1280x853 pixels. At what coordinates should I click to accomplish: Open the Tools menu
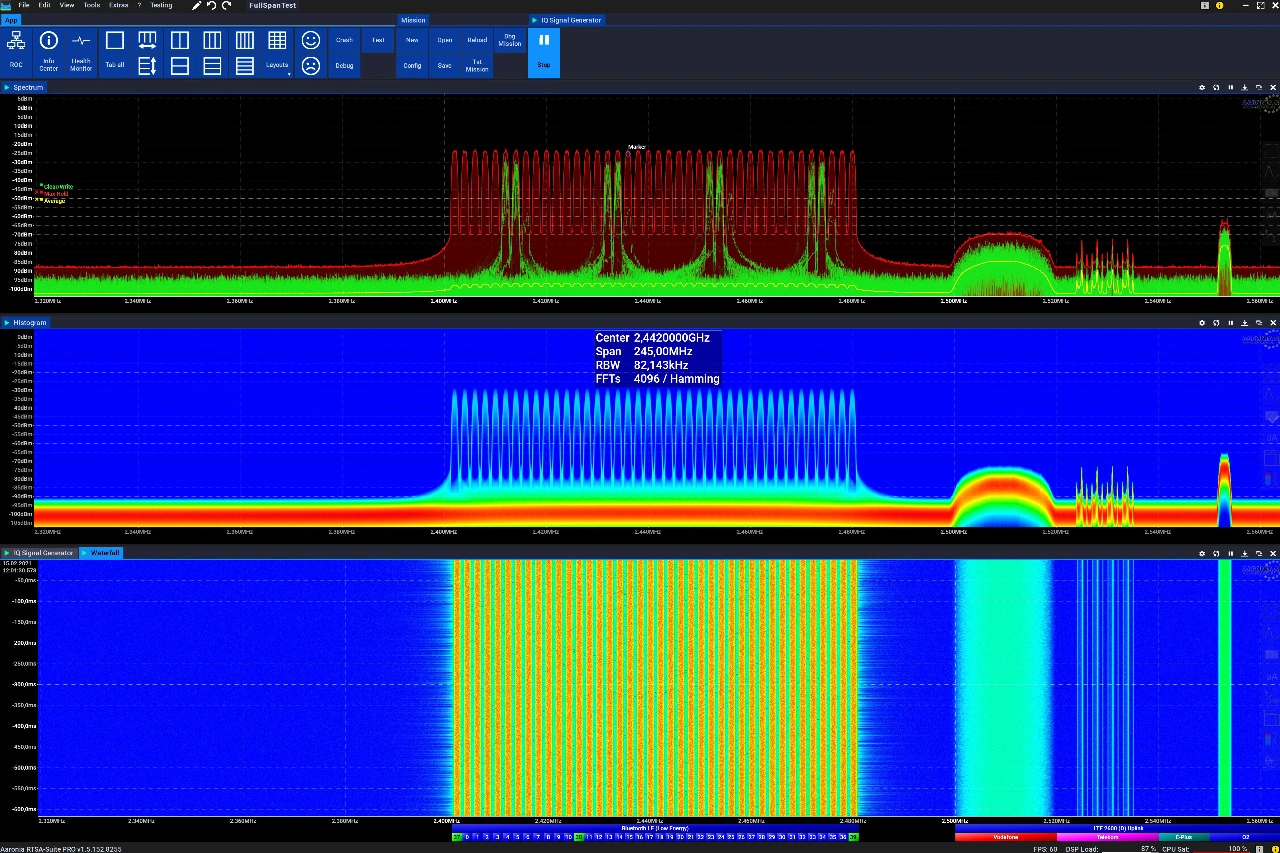[x=92, y=5]
